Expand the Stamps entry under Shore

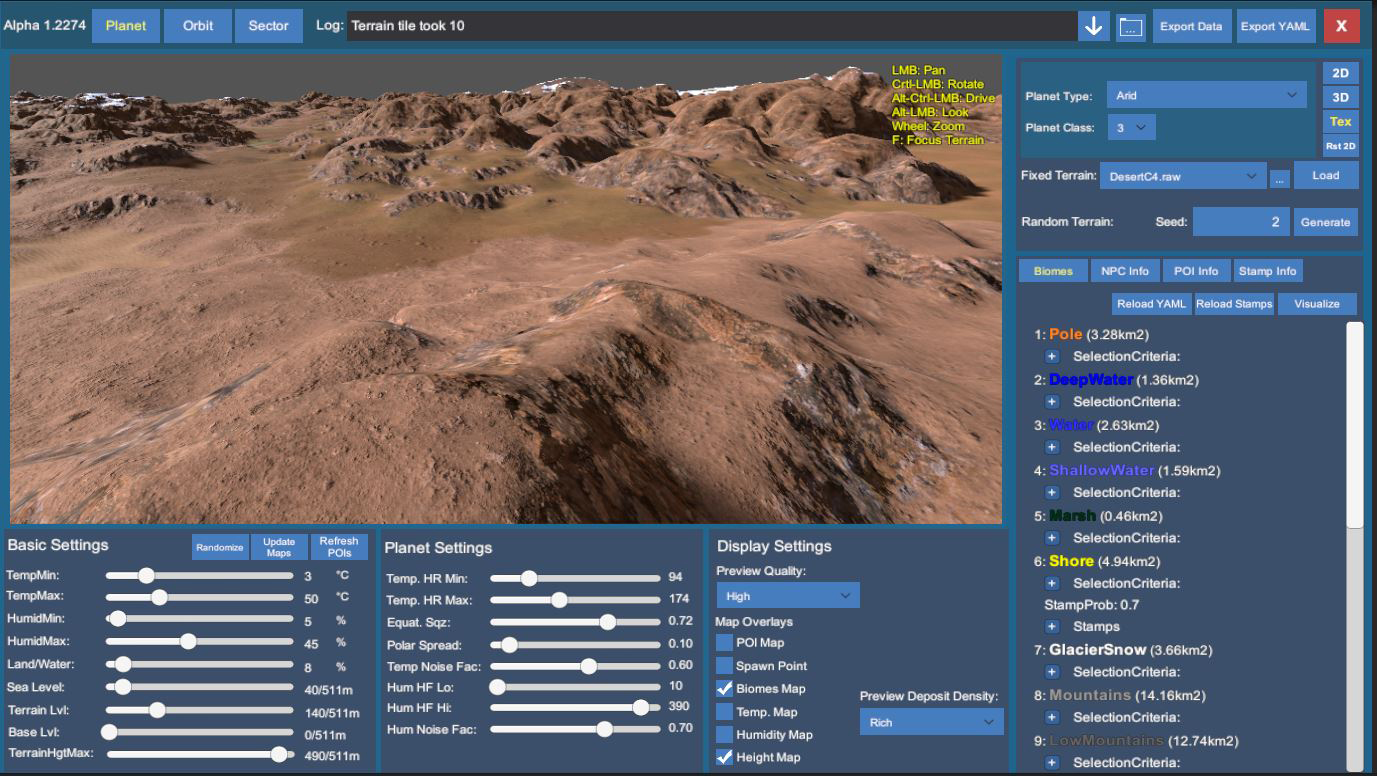pos(1052,627)
